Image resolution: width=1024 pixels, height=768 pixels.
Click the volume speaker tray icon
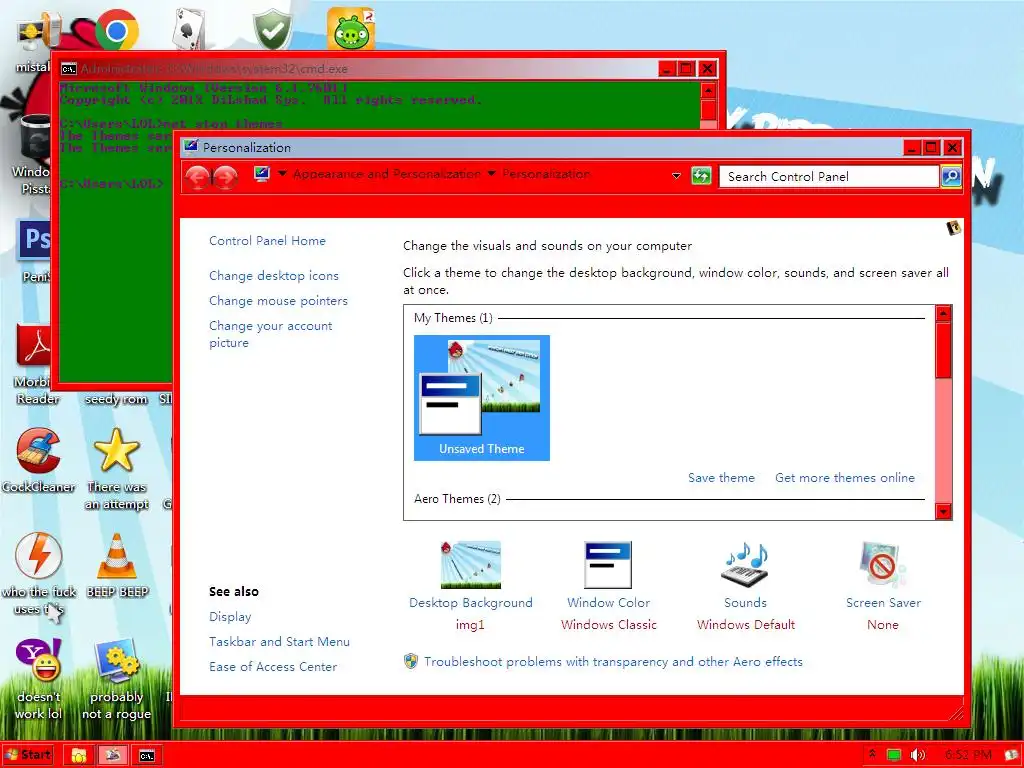[918, 755]
